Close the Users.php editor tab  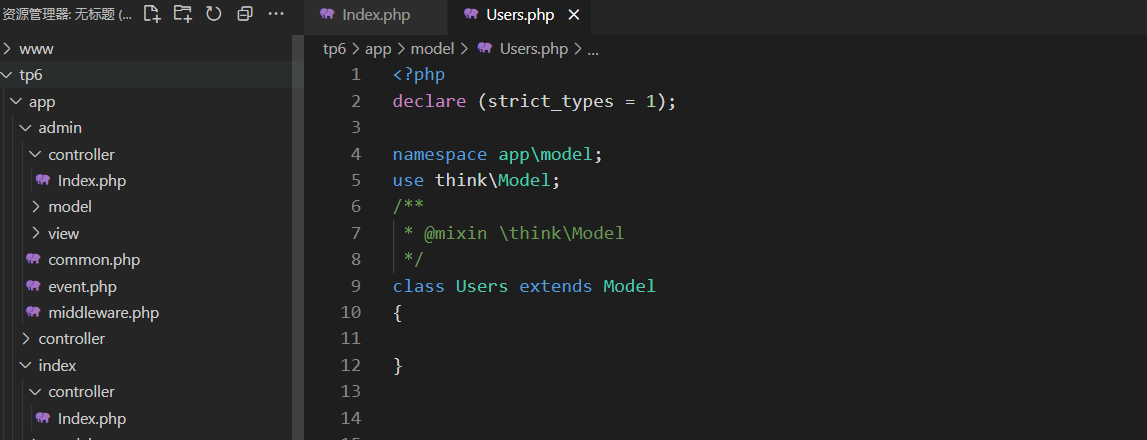[574, 15]
